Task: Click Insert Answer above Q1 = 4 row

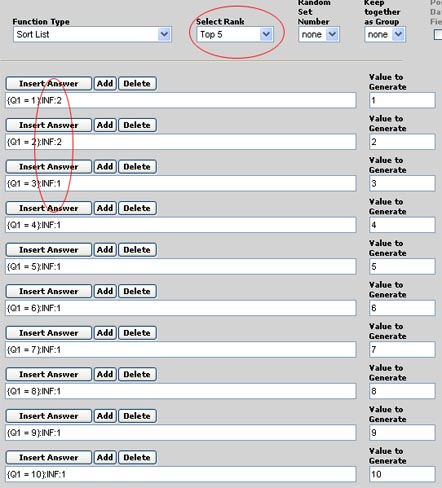Action: pyautogui.click(x=49, y=208)
